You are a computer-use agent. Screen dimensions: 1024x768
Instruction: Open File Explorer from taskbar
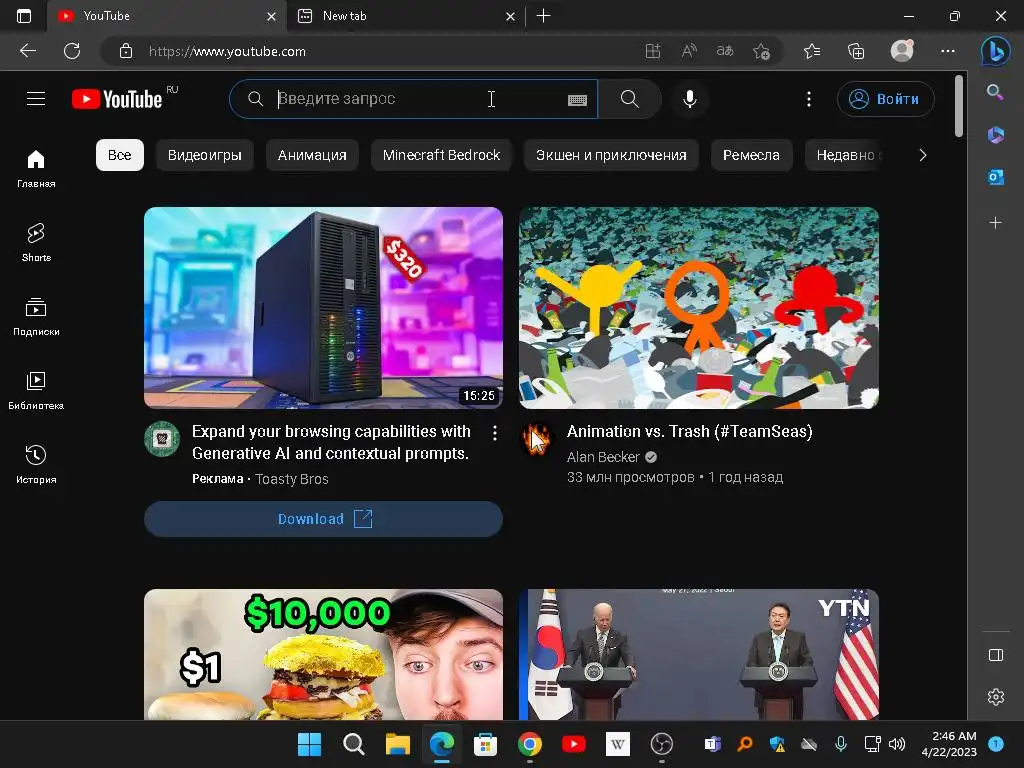coord(397,744)
